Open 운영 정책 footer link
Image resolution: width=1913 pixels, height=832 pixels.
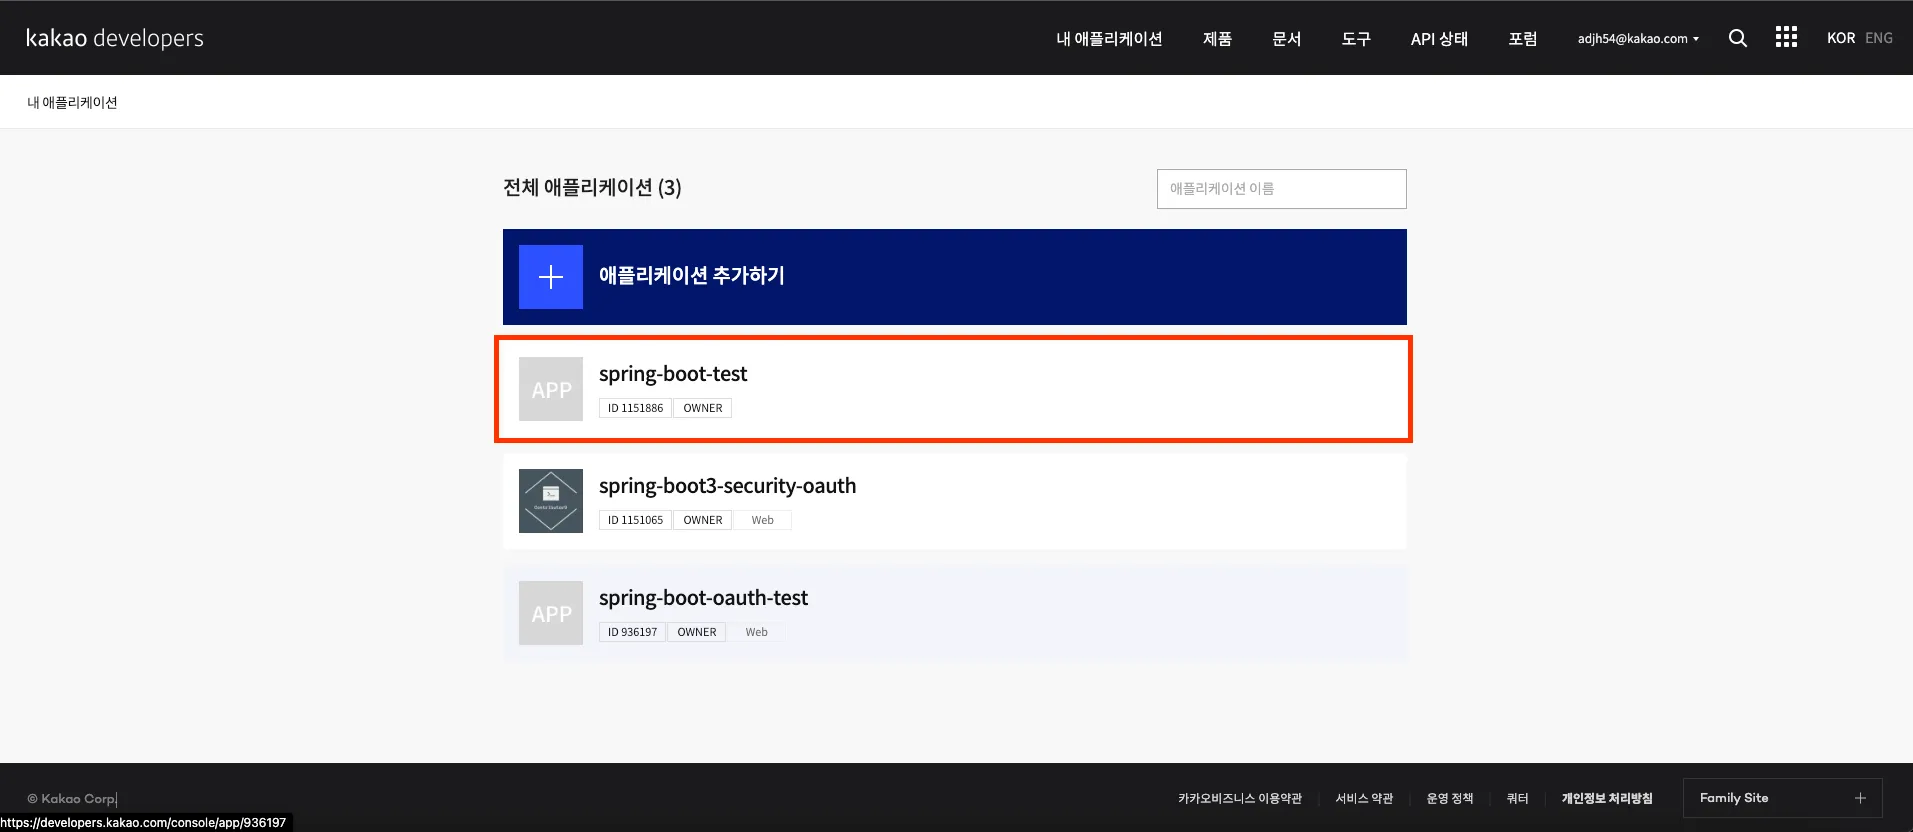click(x=1450, y=798)
